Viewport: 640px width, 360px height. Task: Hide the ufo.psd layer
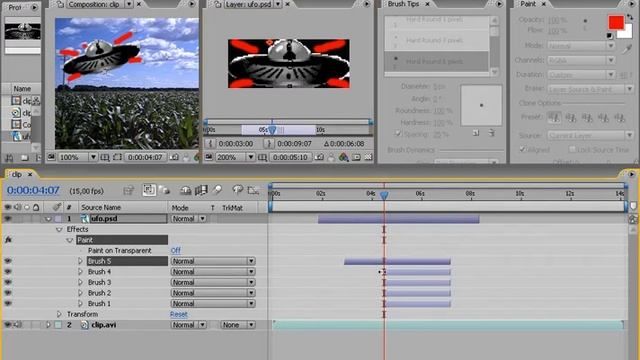(x=8, y=219)
